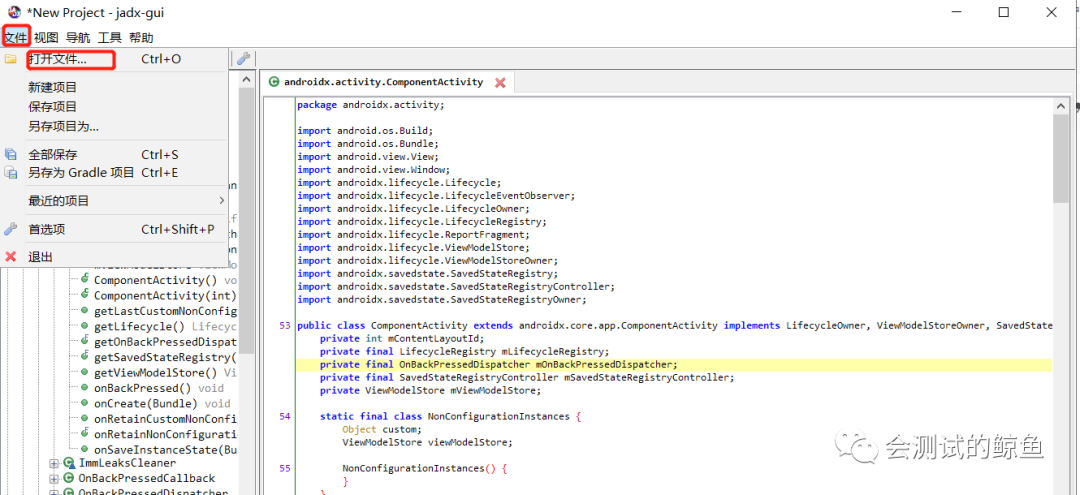Click the folder icon beside 打开文件
Image resolution: width=1080 pixels, height=495 pixels.
(x=10, y=59)
